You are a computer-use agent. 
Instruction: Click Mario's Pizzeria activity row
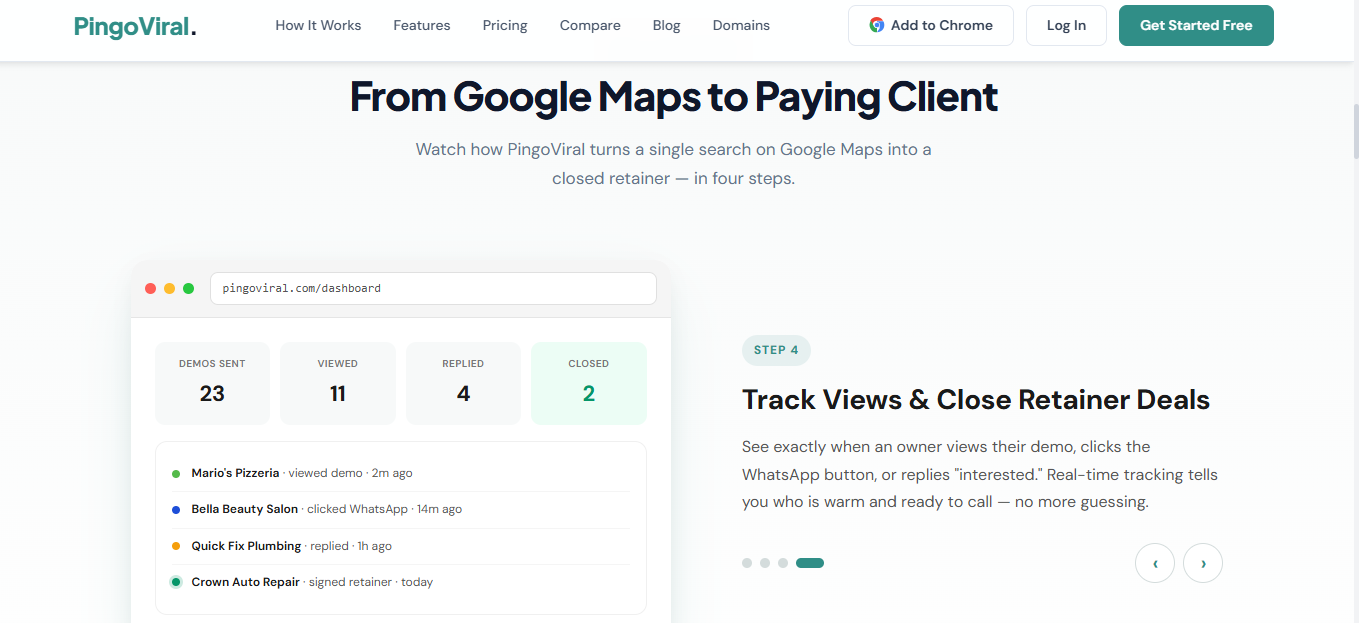401,473
